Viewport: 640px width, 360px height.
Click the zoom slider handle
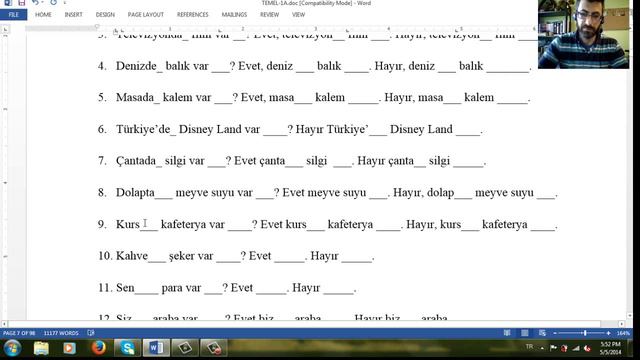coord(585,333)
